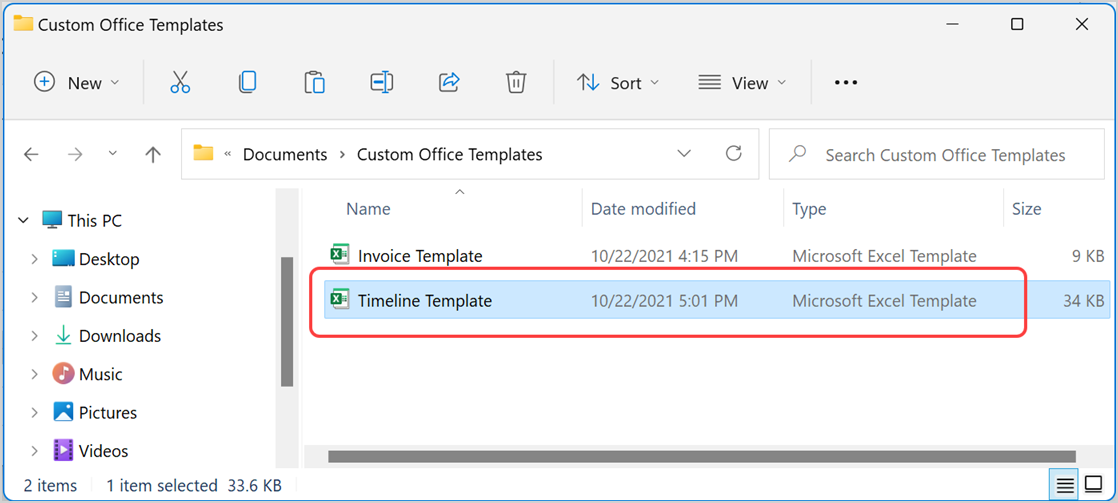This screenshot has height=503, width=1118.
Task: Open the View layout menu
Action: point(742,83)
